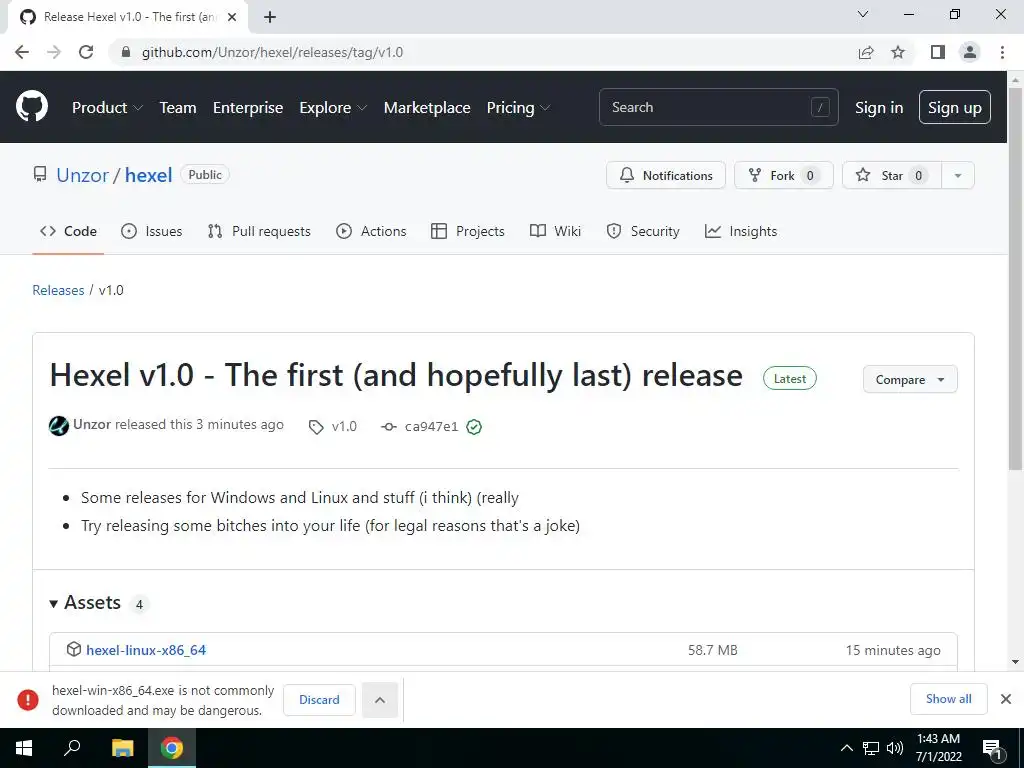This screenshot has width=1024, height=768.
Task: Open the Unzor owner link
Action: [82, 175]
